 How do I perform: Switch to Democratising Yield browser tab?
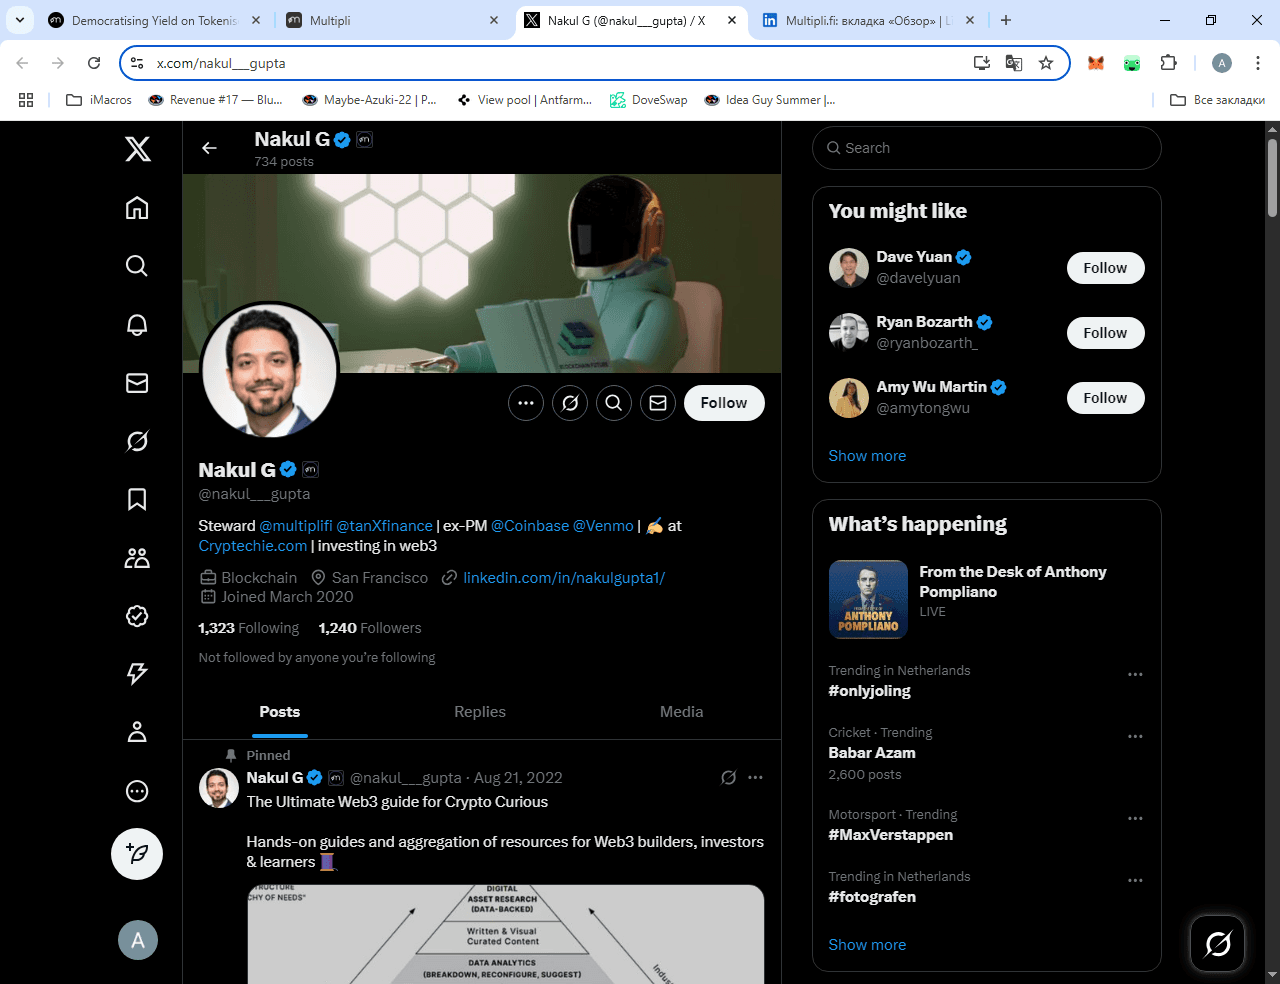coord(155,20)
